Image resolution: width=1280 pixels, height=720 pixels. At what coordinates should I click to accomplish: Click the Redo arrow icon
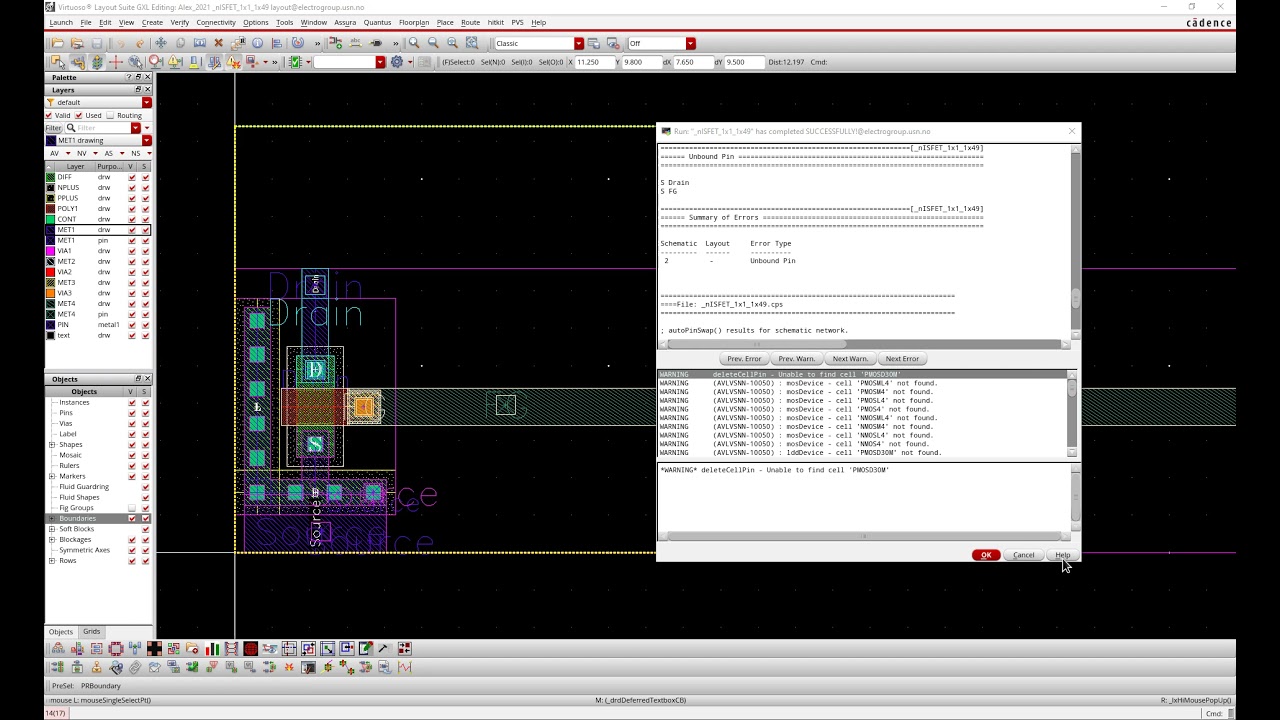[x=140, y=43]
